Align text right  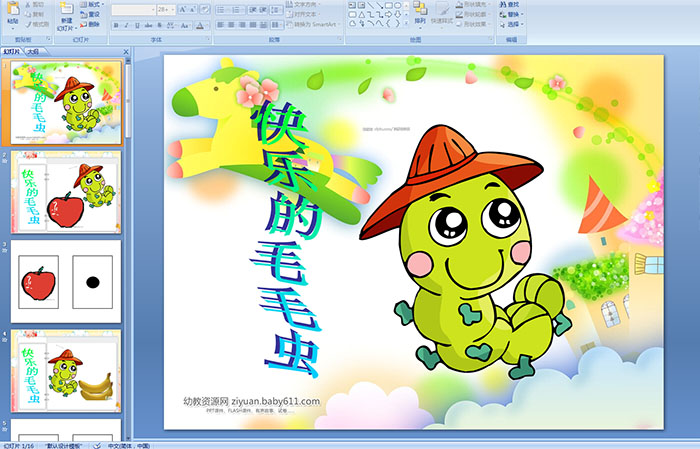tap(242, 25)
